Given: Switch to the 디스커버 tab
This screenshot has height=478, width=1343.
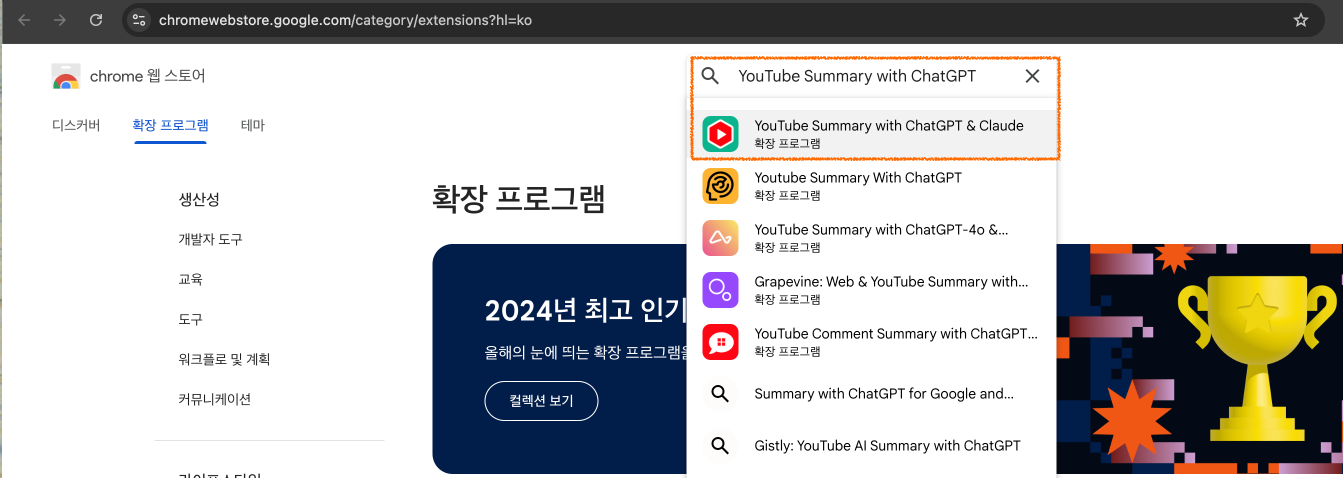Looking at the screenshot, I should click(76, 125).
